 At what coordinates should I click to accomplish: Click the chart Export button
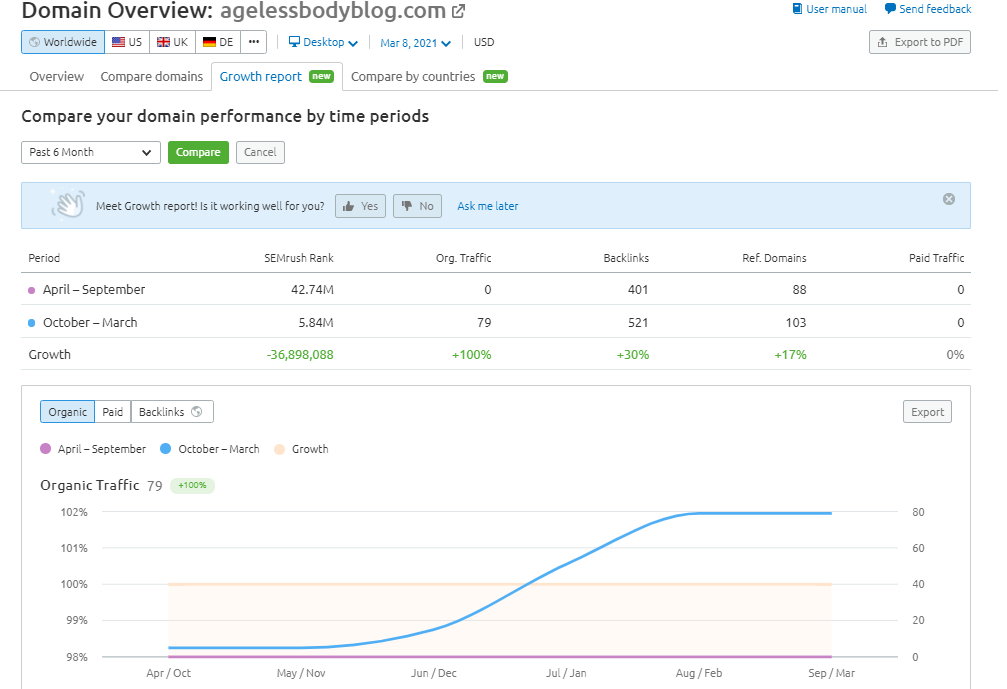927,412
